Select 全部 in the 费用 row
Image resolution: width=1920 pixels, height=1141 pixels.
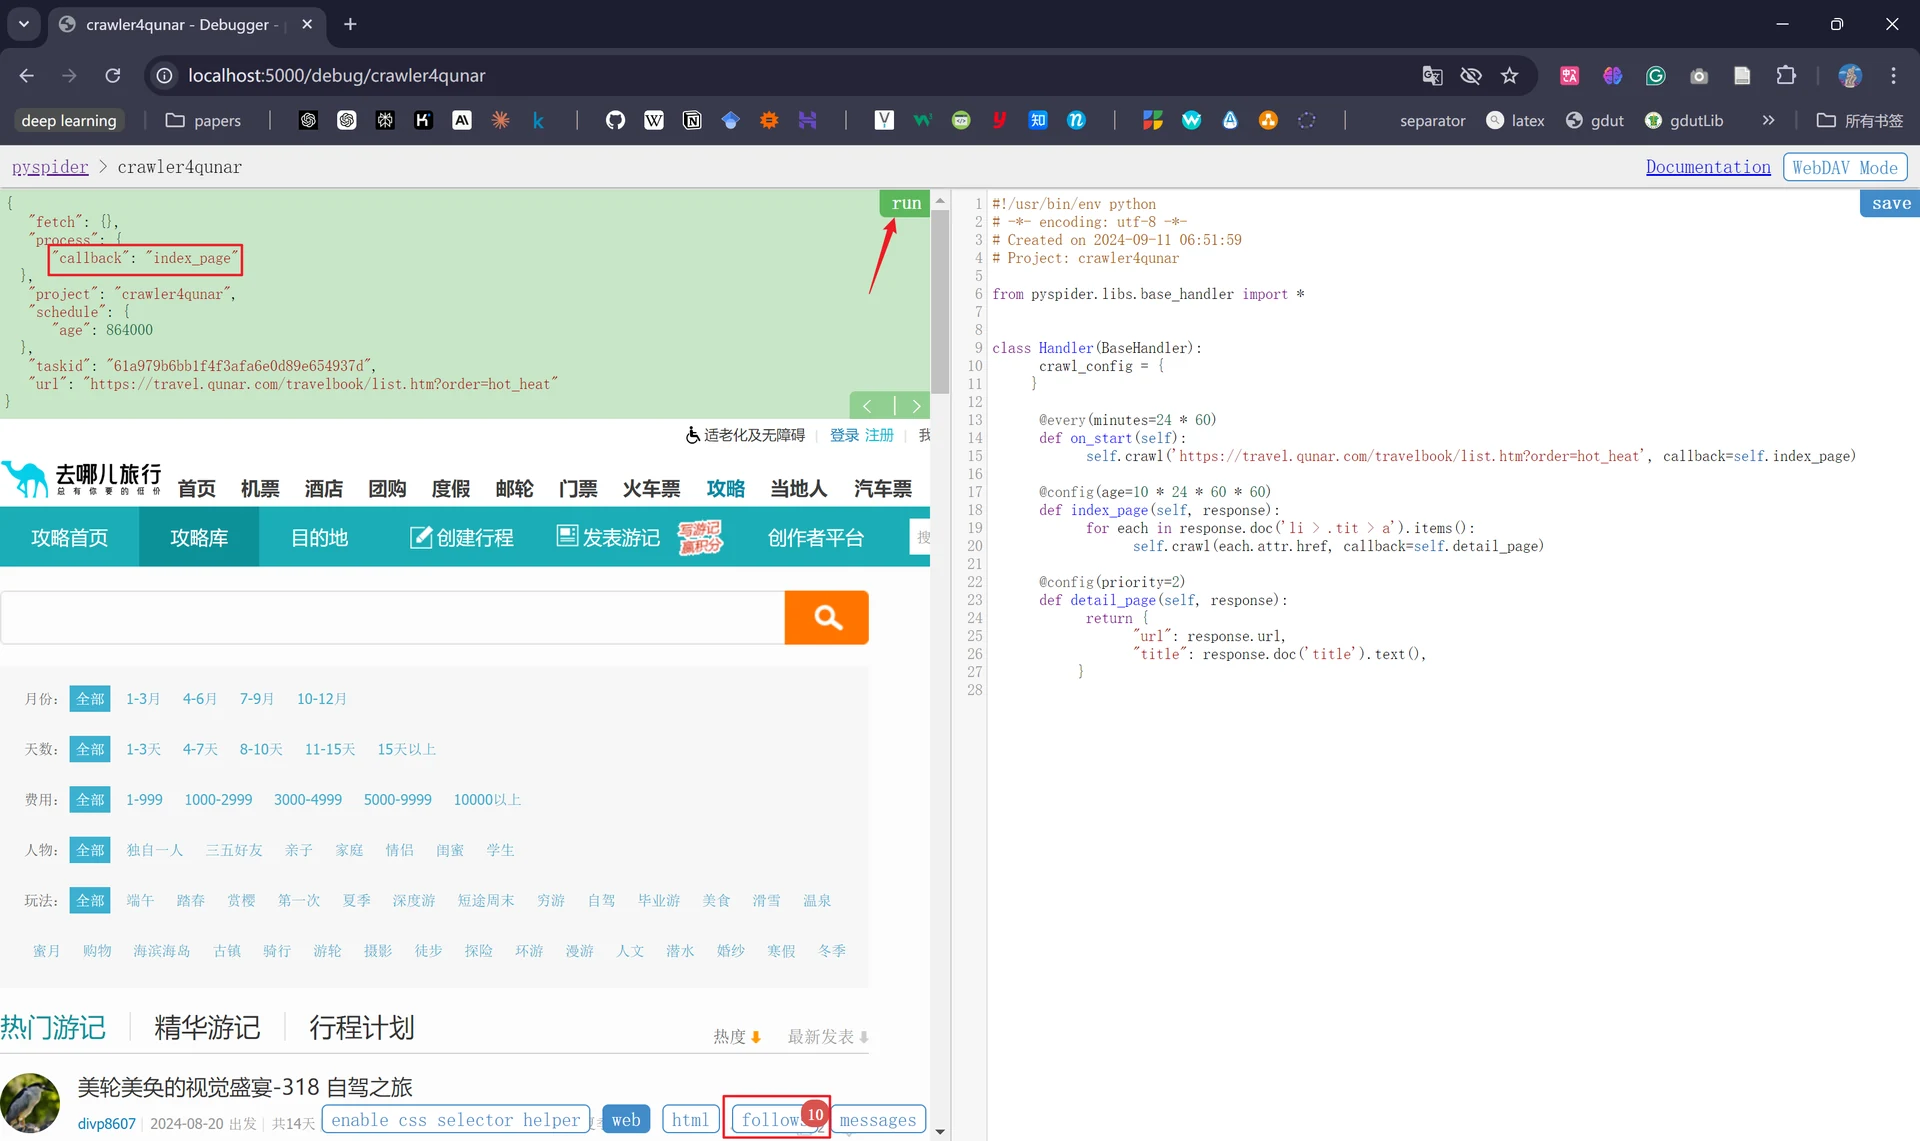point(90,799)
